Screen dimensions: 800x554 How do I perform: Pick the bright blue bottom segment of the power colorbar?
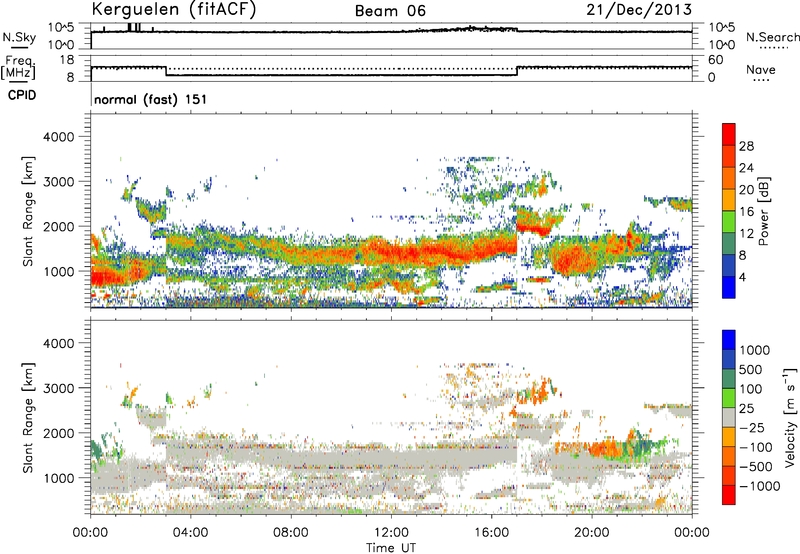pyautogui.click(x=729, y=287)
